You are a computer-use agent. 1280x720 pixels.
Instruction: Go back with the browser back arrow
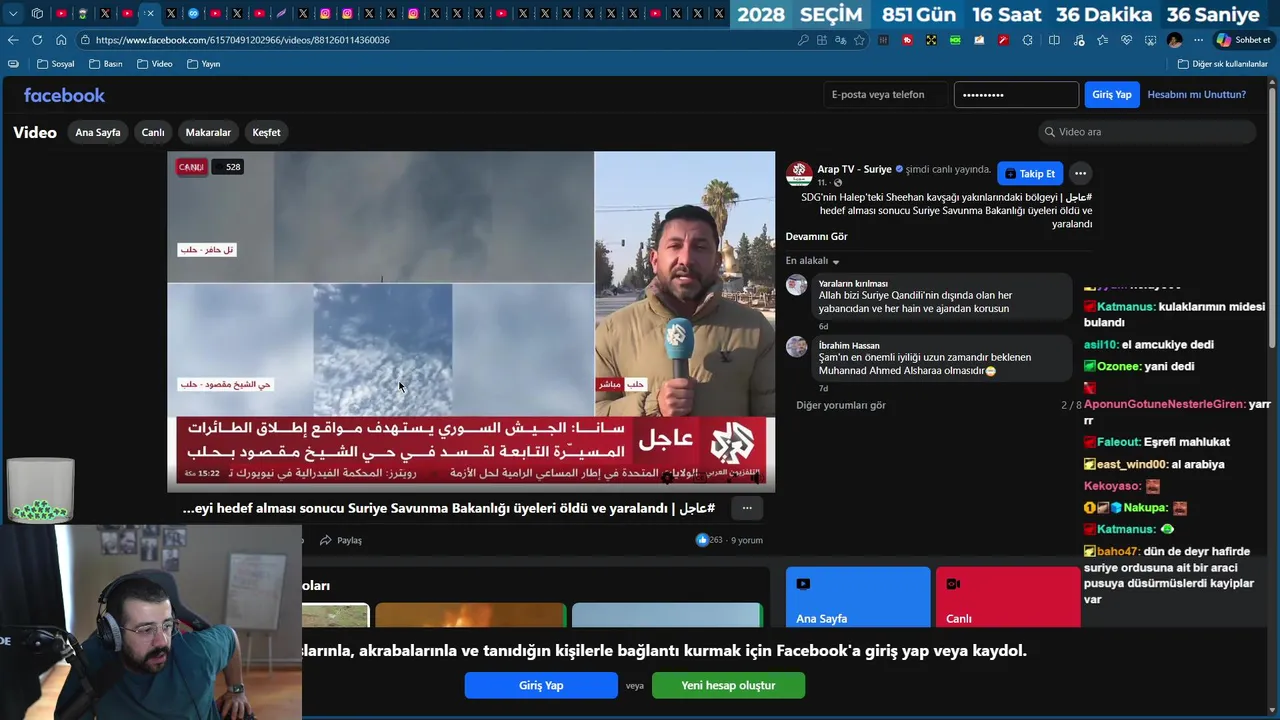[x=13, y=40]
